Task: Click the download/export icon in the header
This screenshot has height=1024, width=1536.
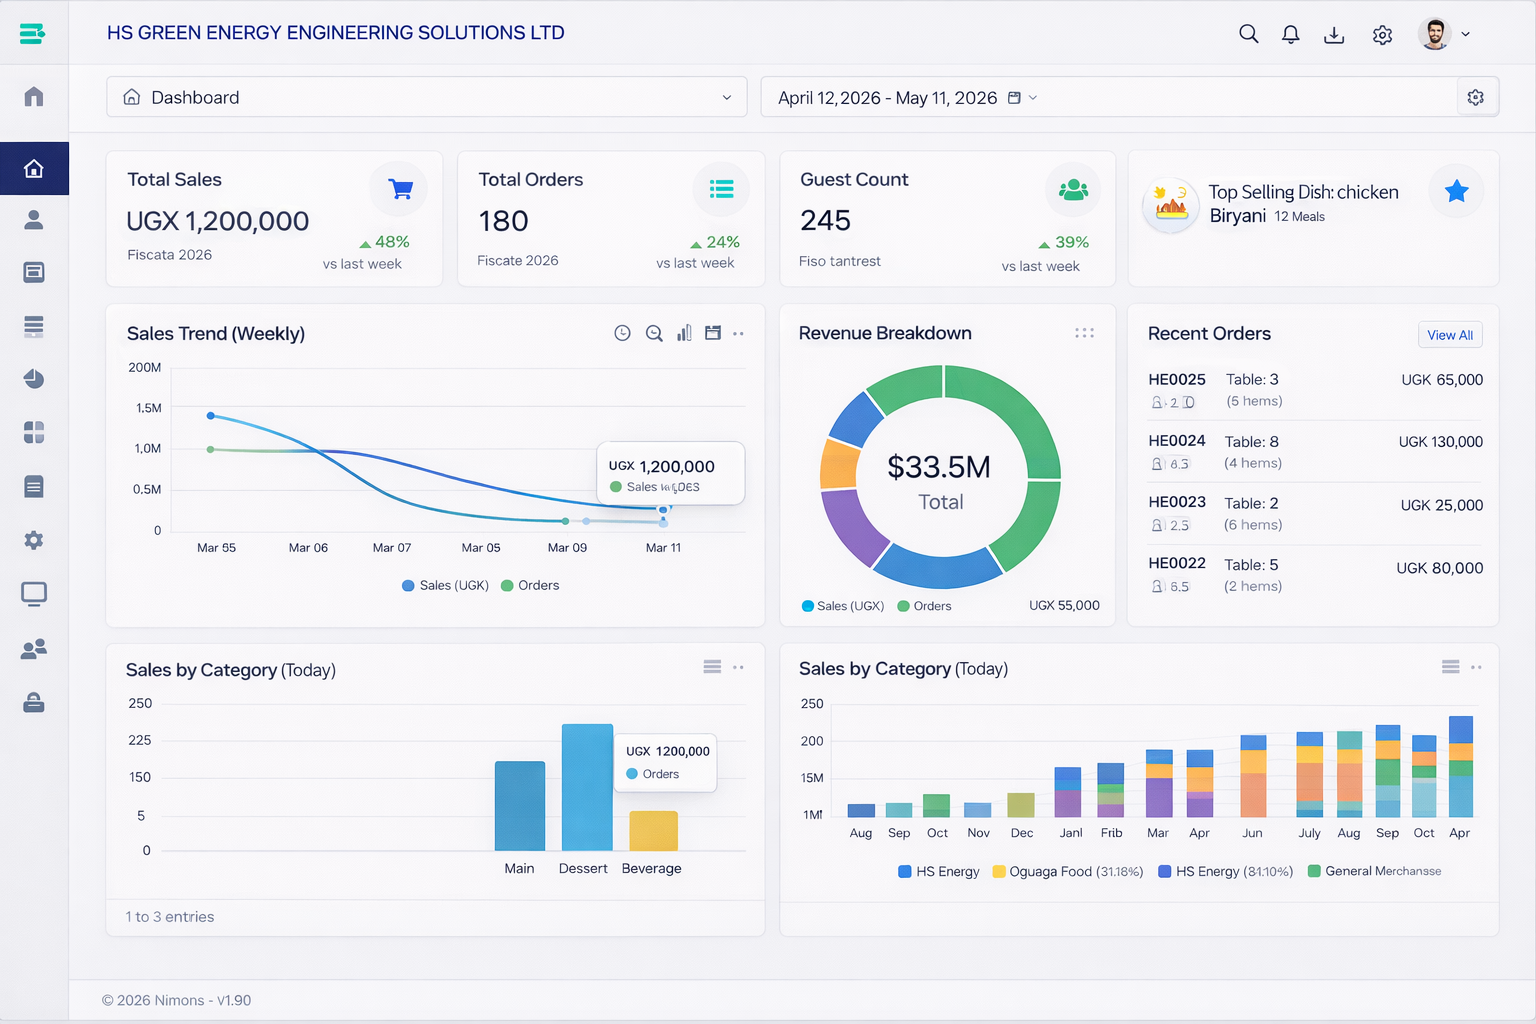Action: pyautogui.click(x=1334, y=33)
